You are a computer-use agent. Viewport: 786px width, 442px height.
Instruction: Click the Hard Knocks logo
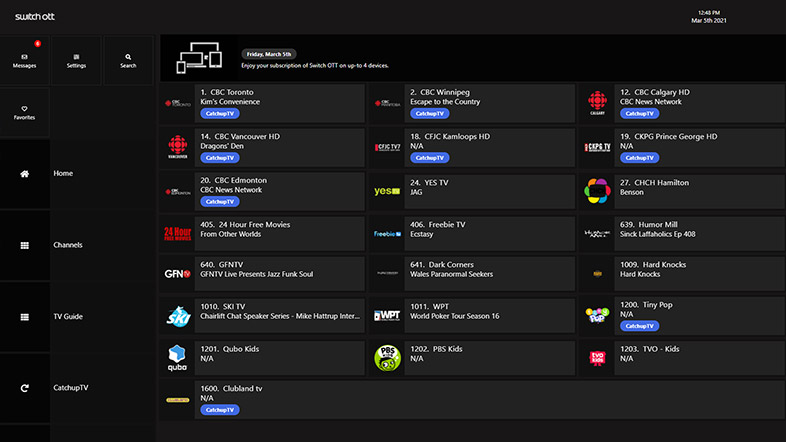coord(597,274)
